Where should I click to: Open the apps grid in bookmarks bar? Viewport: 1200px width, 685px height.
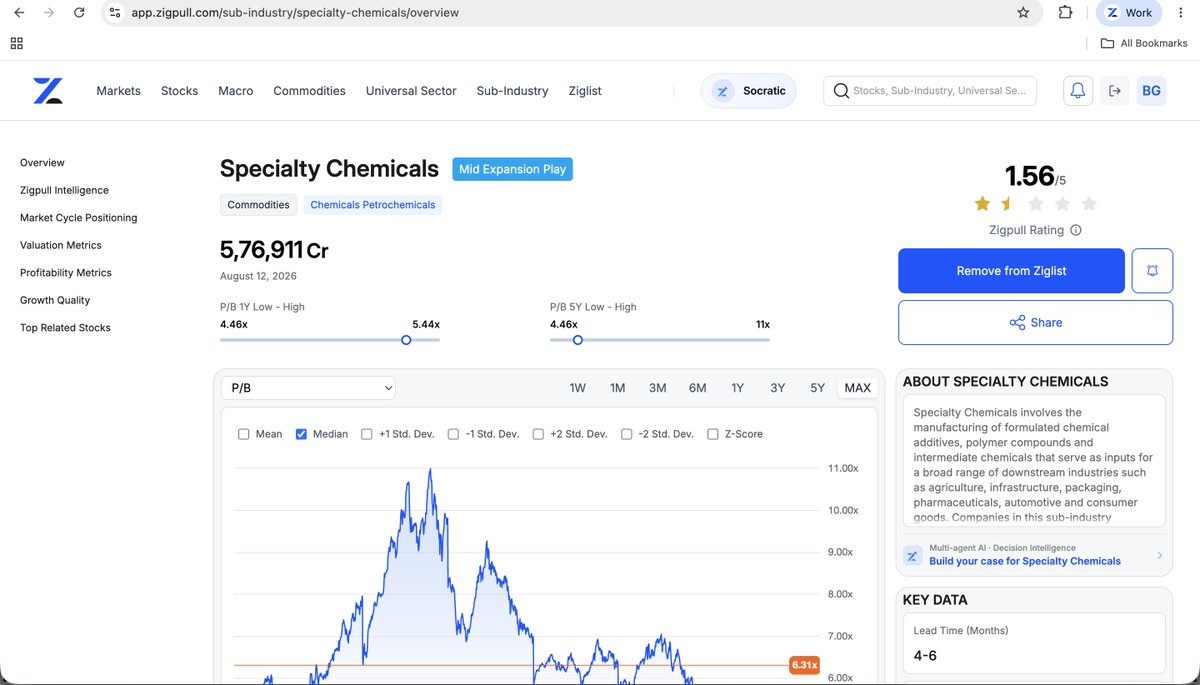(16, 43)
